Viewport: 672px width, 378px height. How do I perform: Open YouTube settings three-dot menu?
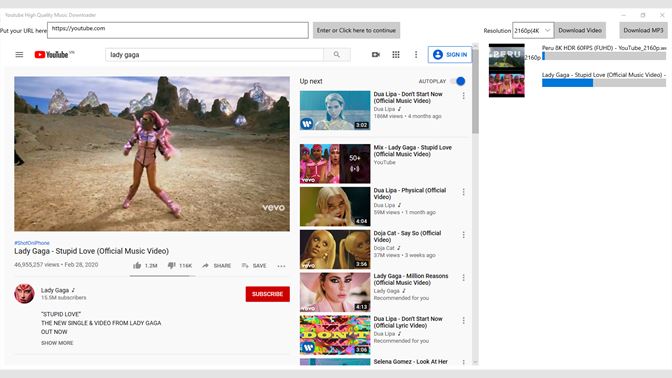click(416, 54)
